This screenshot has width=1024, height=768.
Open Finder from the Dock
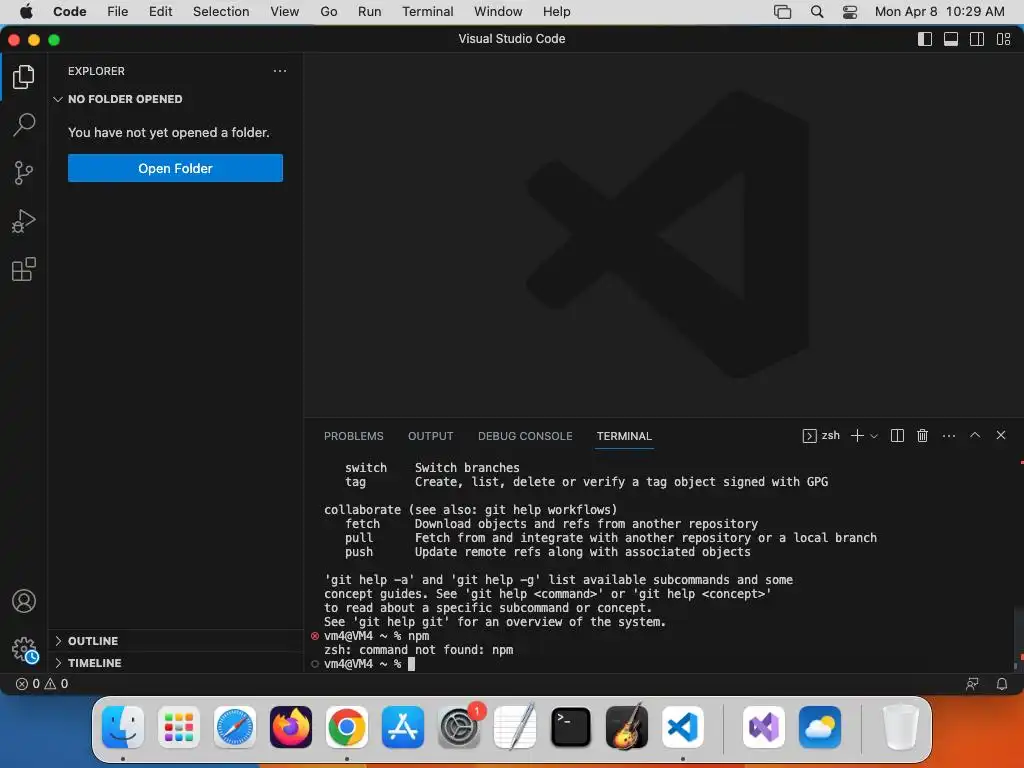[x=123, y=727]
